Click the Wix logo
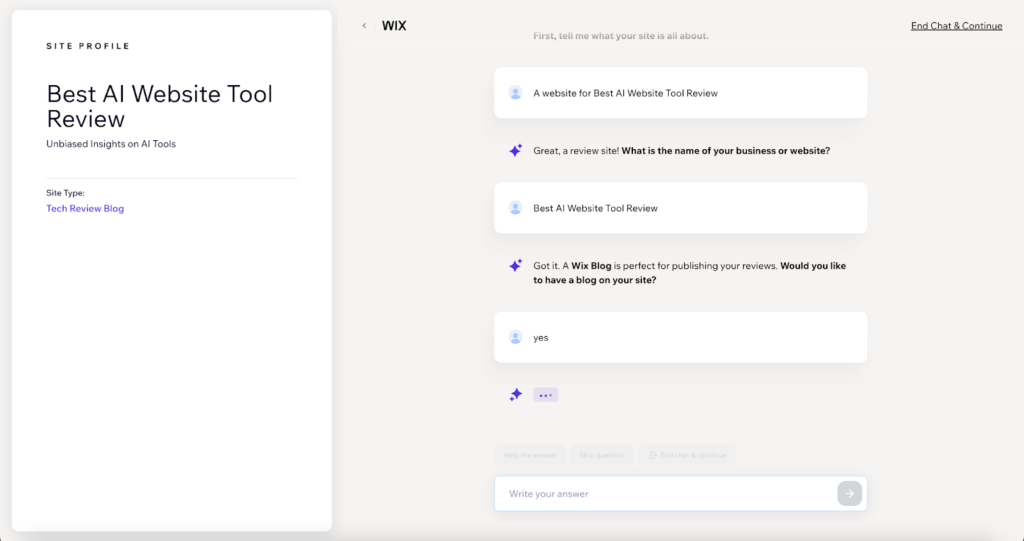The width and height of the screenshot is (1024, 541). point(394,26)
